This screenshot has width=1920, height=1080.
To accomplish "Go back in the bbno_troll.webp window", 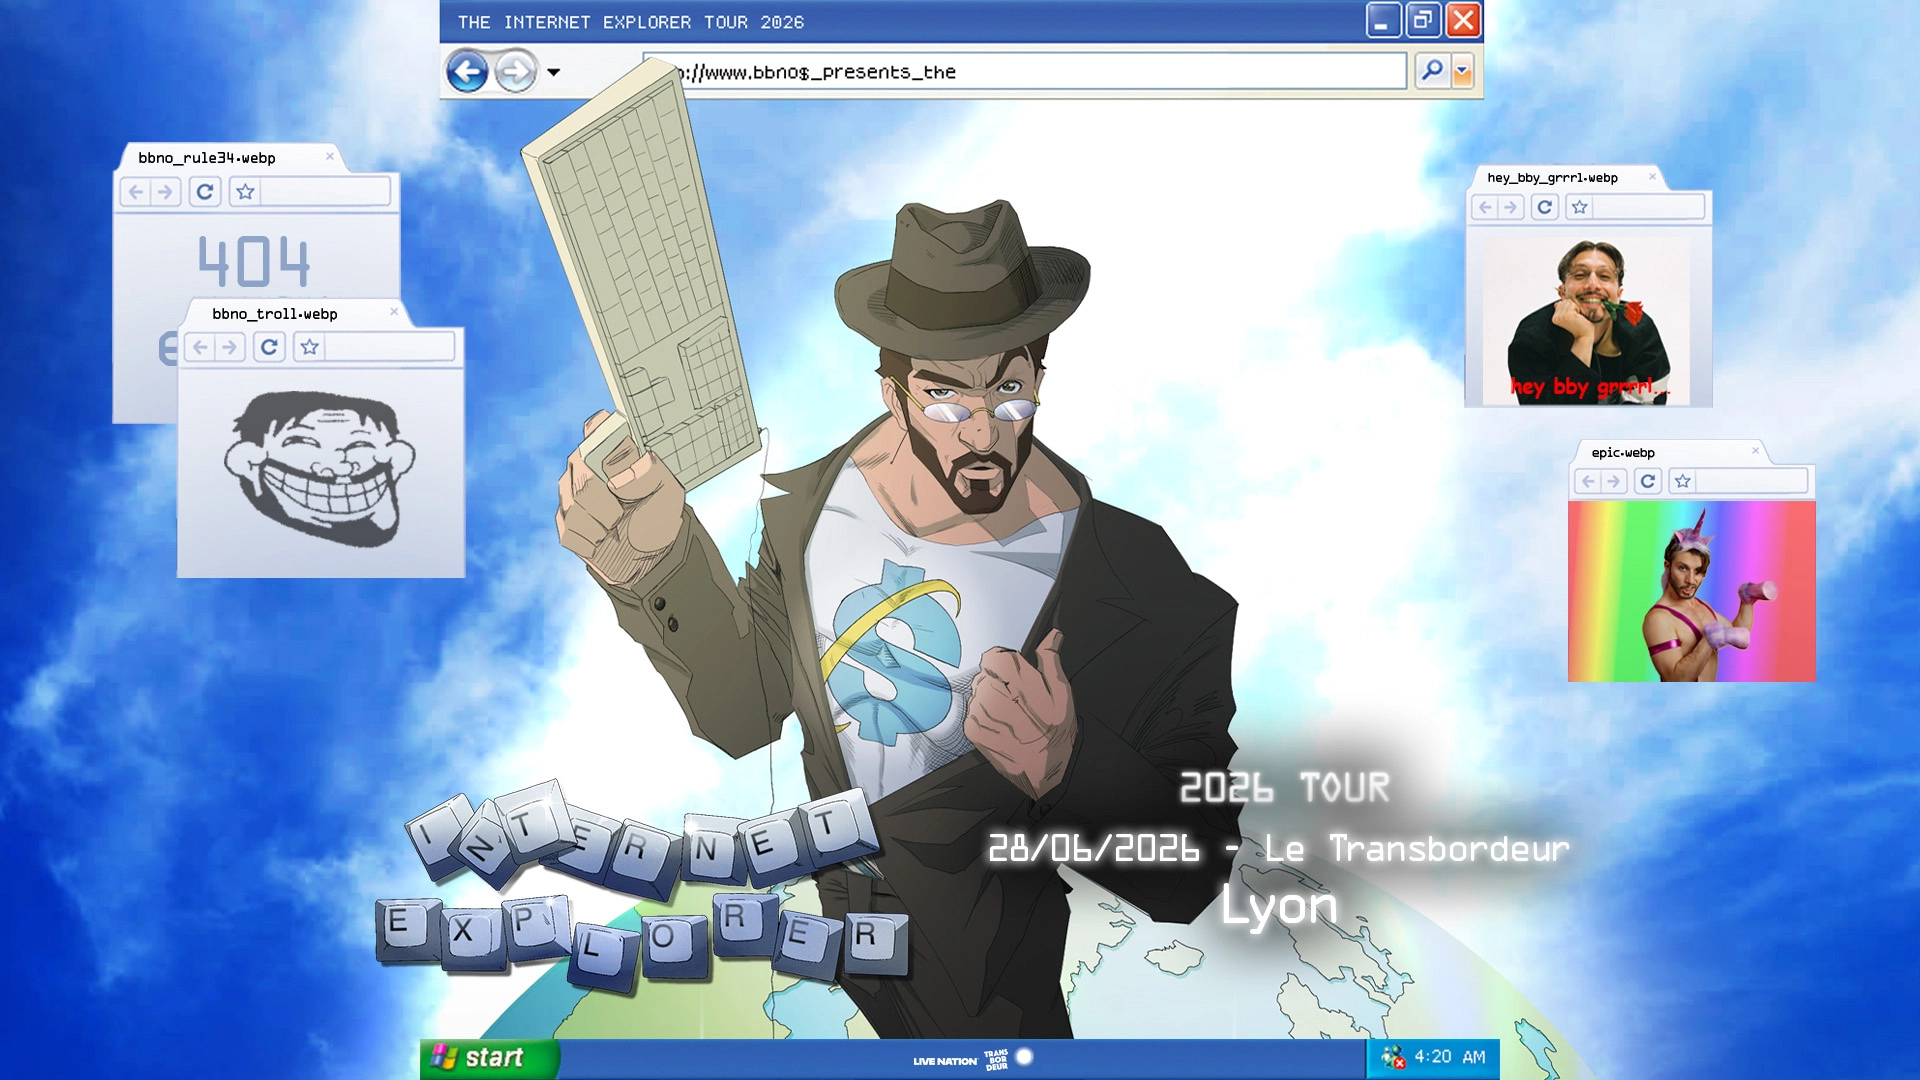I will point(201,347).
